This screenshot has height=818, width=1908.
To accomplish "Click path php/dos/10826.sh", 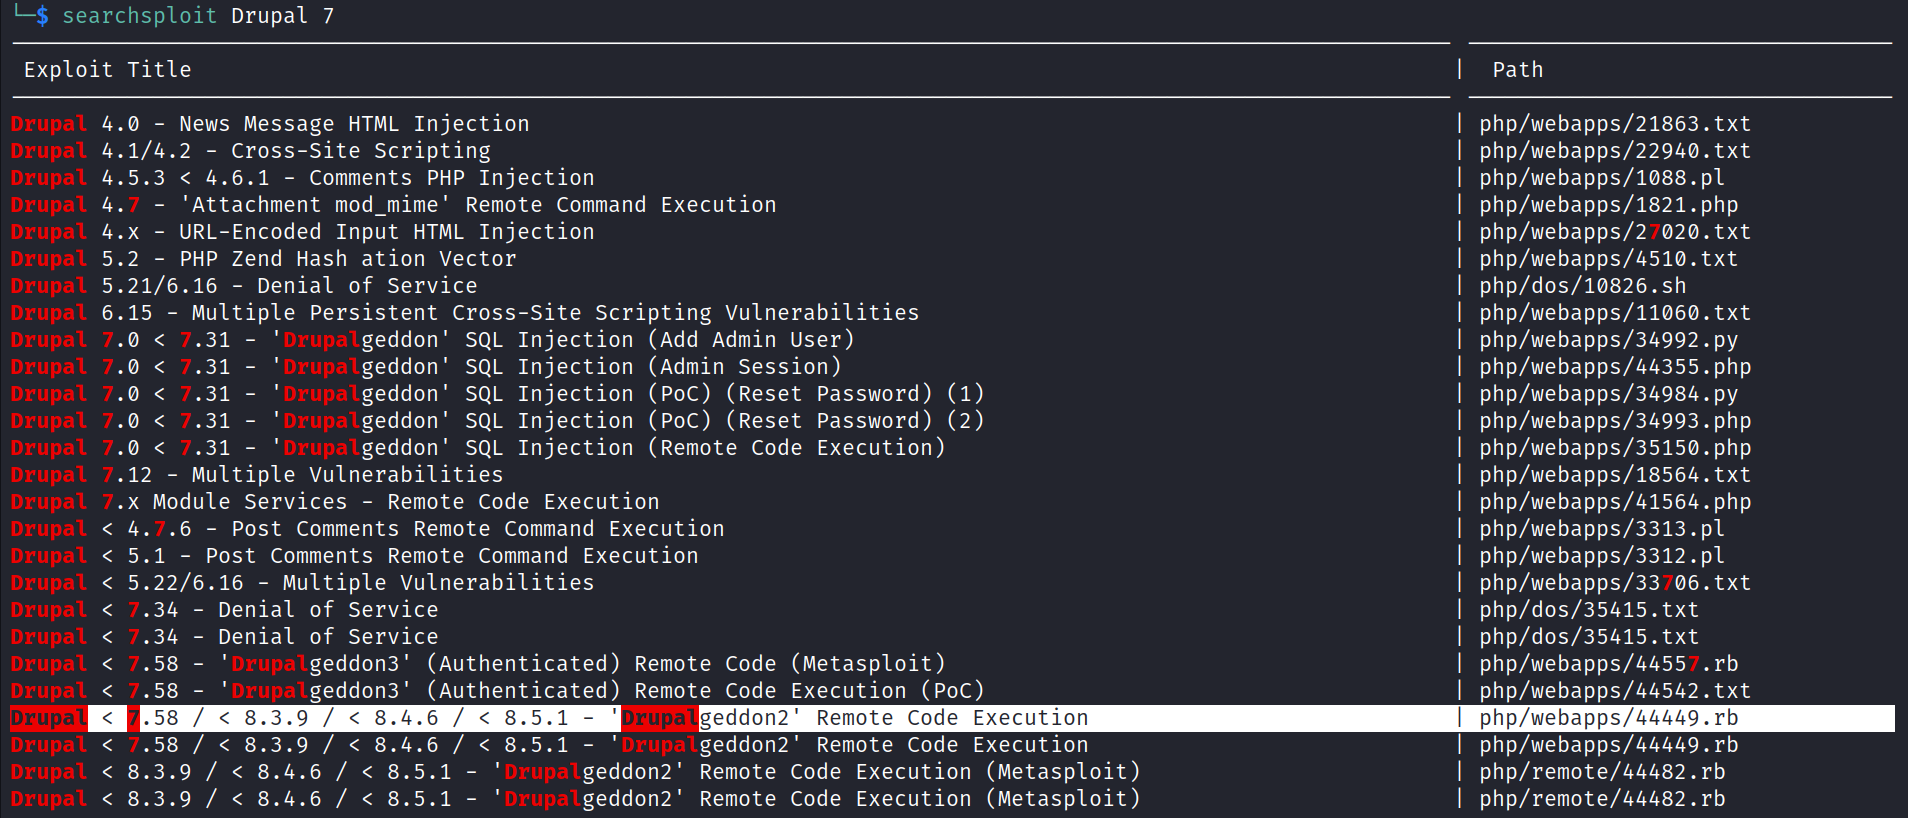I will [1582, 286].
